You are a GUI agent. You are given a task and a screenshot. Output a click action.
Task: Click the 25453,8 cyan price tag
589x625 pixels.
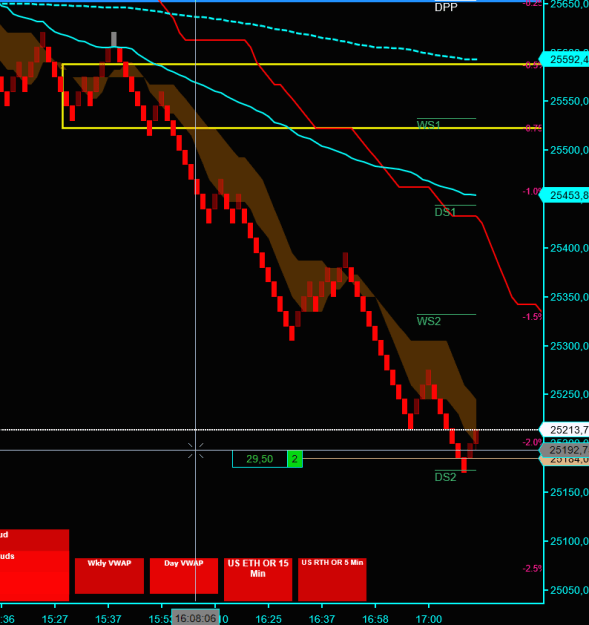[564, 195]
